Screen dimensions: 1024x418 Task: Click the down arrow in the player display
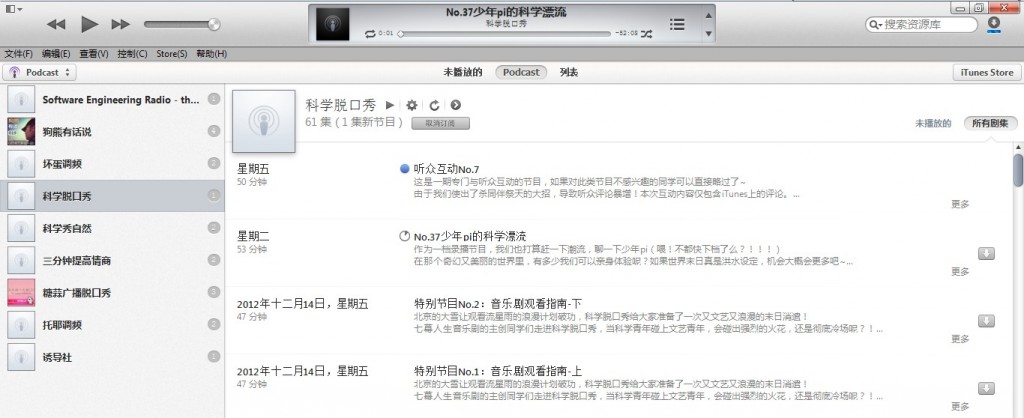tap(709, 34)
